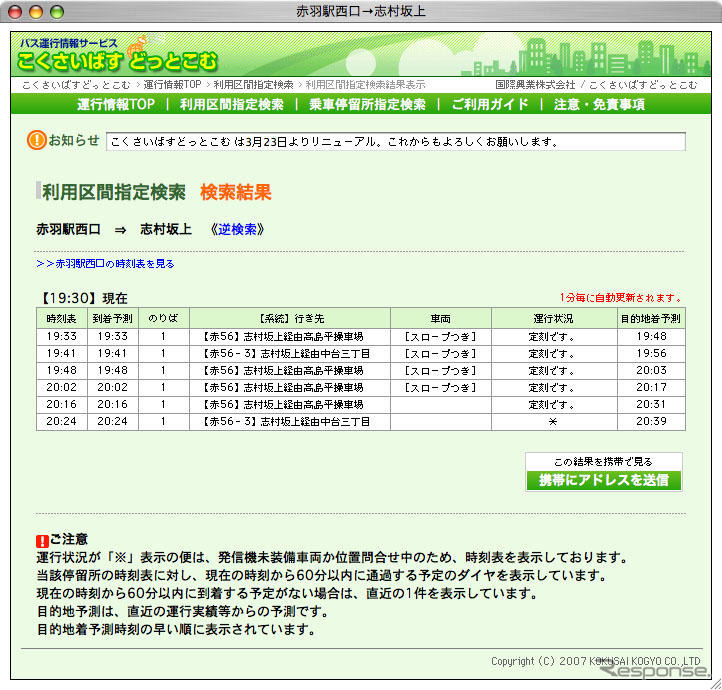722x690 pixels.
Task: Open the 赤羽駅西口の時刻表を見る link
Action: [105, 264]
